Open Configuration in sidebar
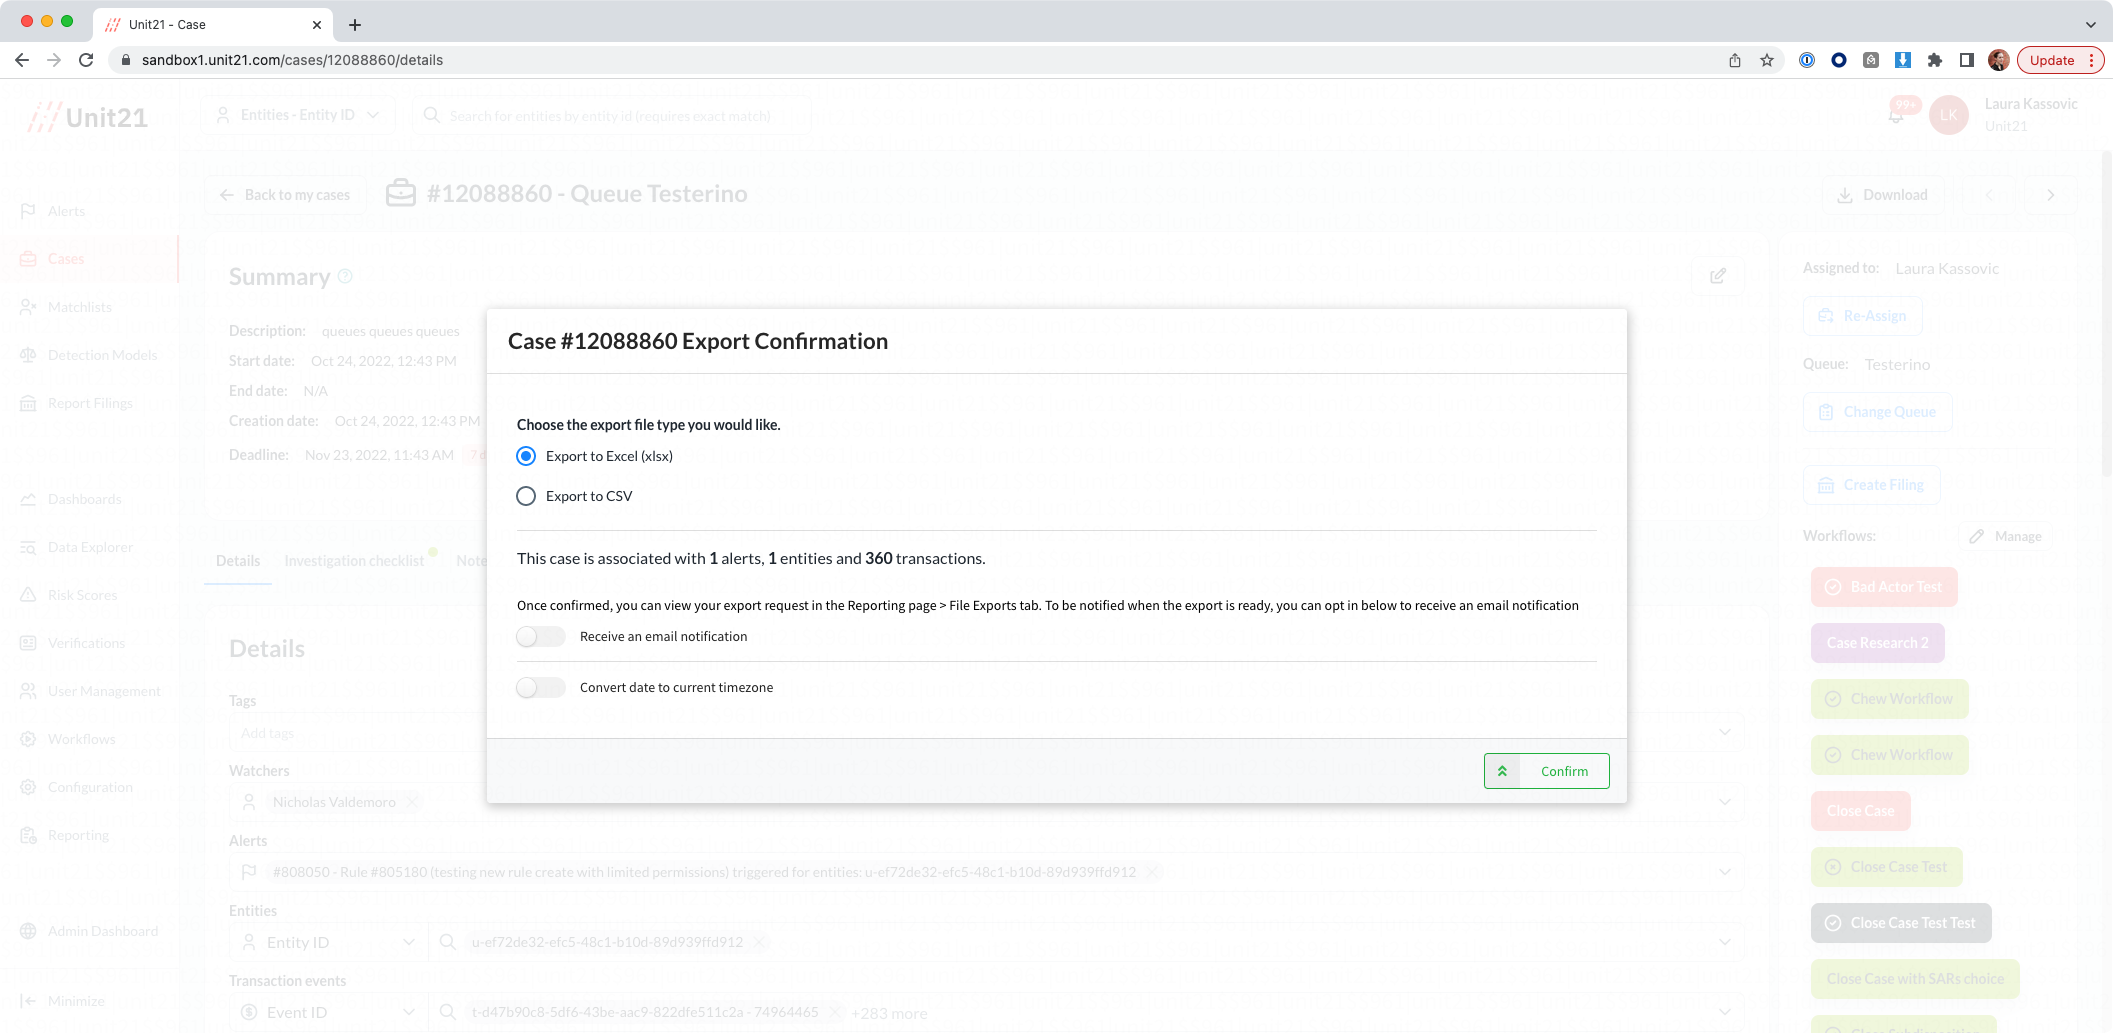2113x1033 pixels. coord(90,787)
